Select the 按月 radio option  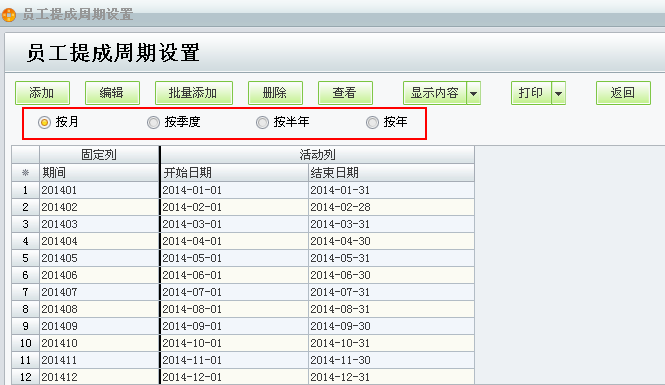coord(44,123)
